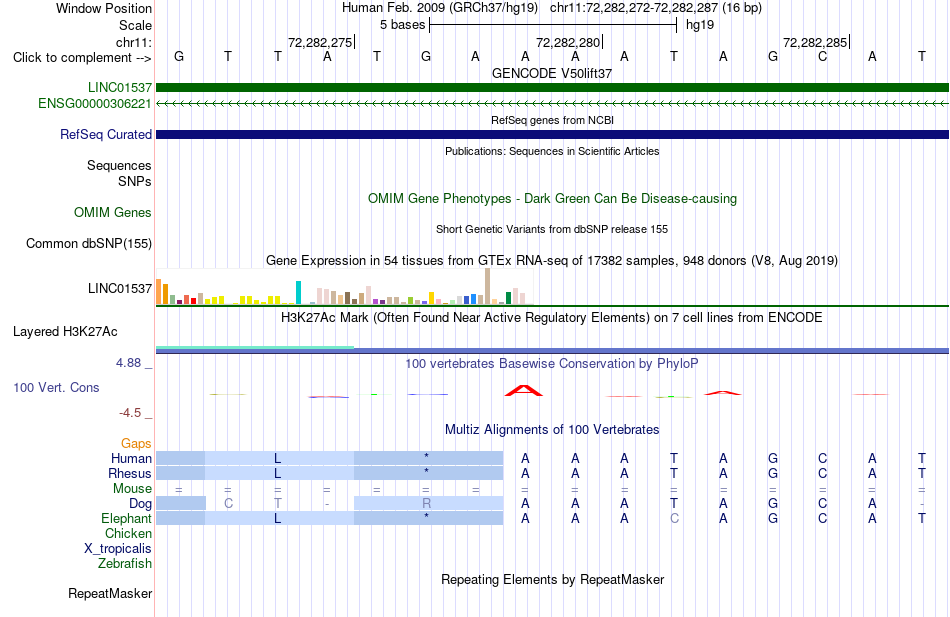Select the Mouse species row label
The image size is (950, 617).
(132, 489)
